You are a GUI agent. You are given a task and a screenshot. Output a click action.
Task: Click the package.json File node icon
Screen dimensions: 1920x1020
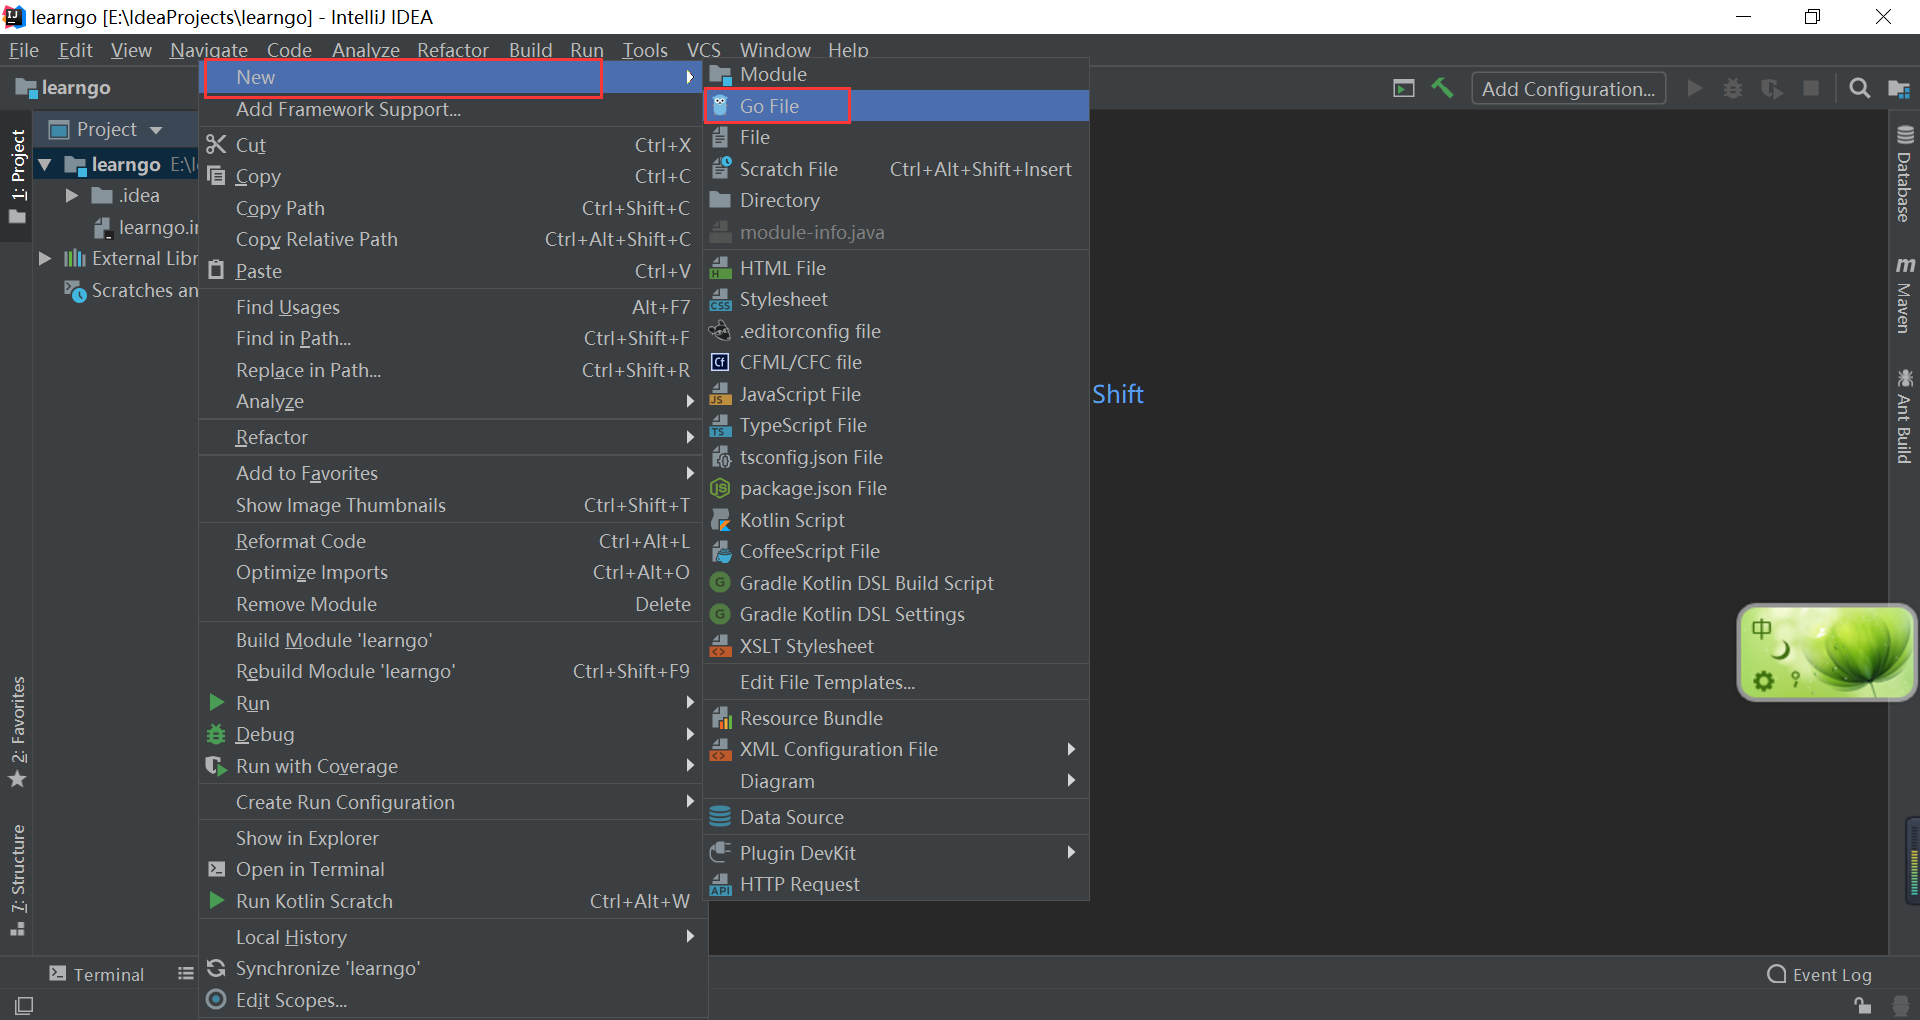pyautogui.click(x=720, y=488)
